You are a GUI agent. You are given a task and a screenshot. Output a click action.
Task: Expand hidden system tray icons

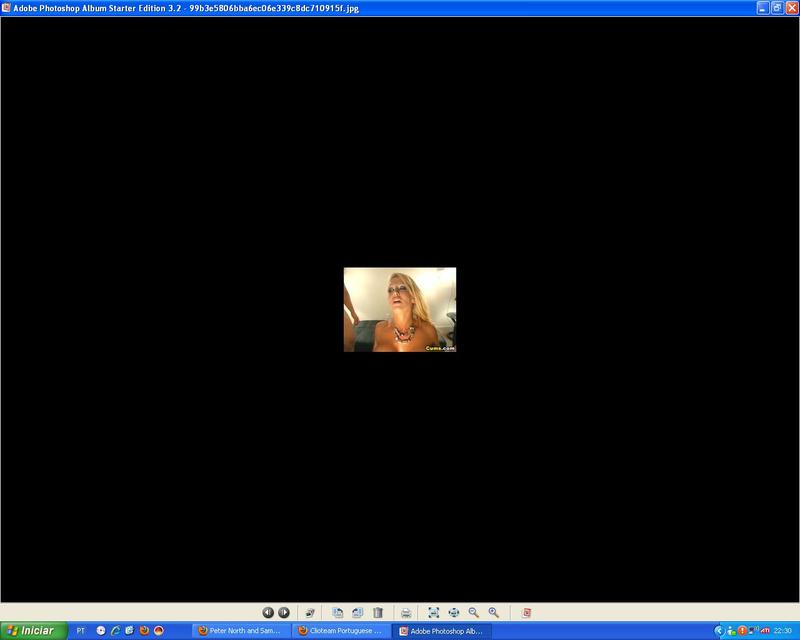719,631
